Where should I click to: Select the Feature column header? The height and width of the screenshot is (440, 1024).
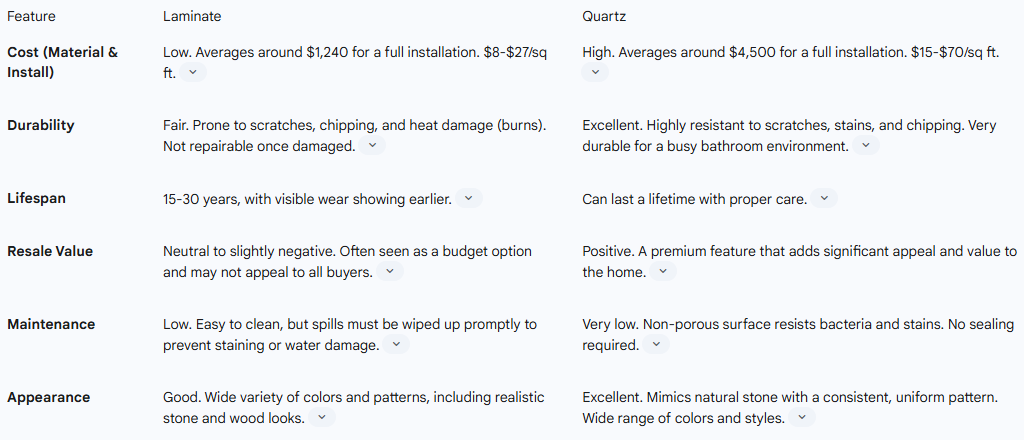[x=31, y=17]
